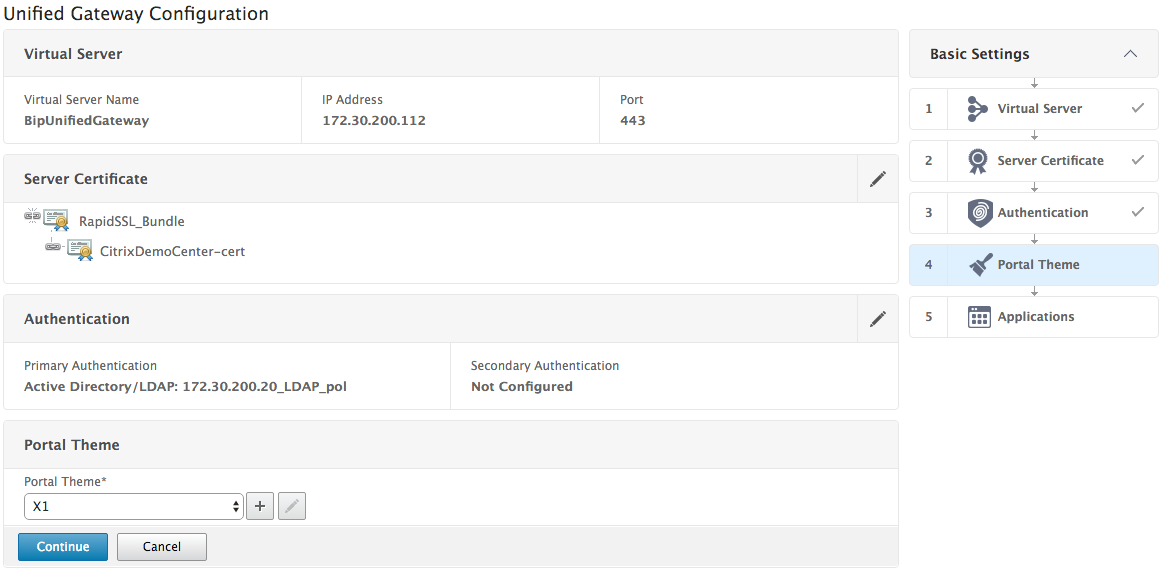Click the Applications grid step icon
Image resolution: width=1172 pixels, height=568 pixels.
click(x=979, y=317)
